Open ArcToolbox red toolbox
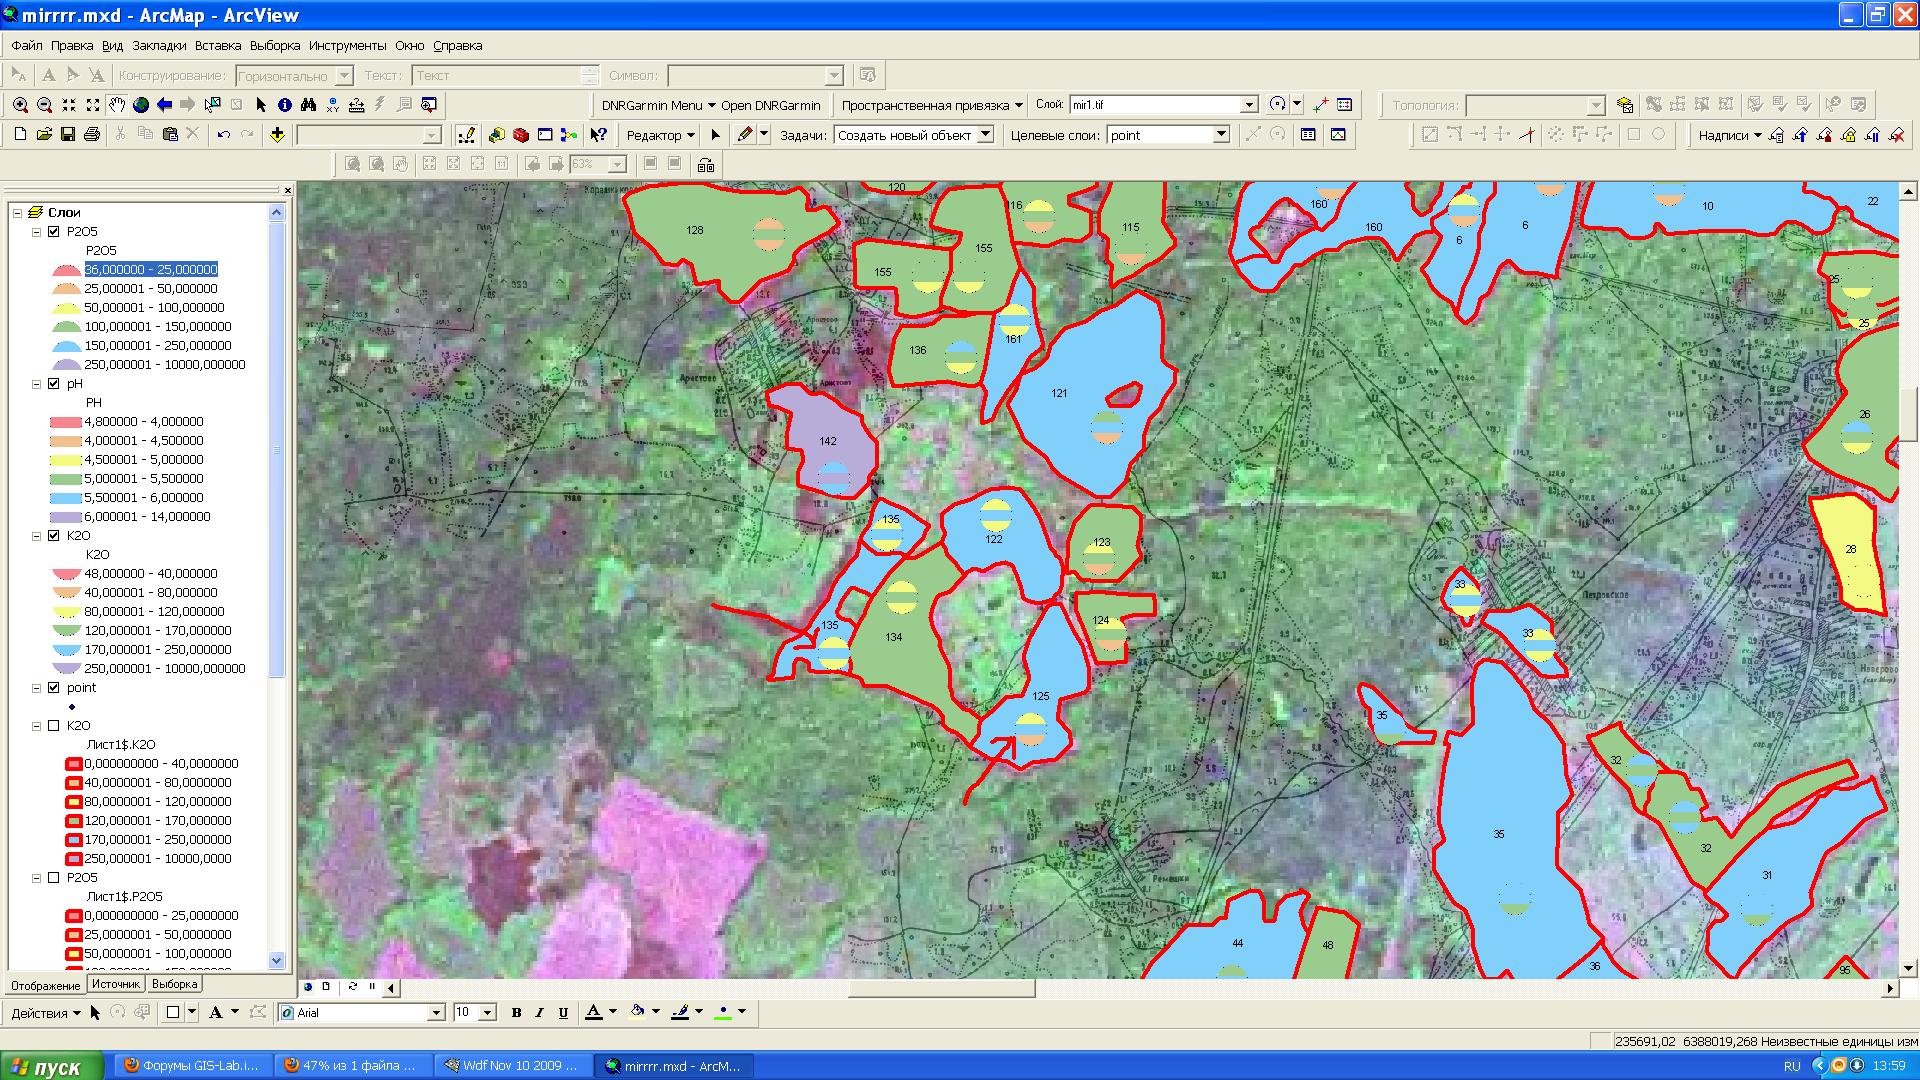The height and width of the screenshot is (1080, 1920). (x=521, y=135)
